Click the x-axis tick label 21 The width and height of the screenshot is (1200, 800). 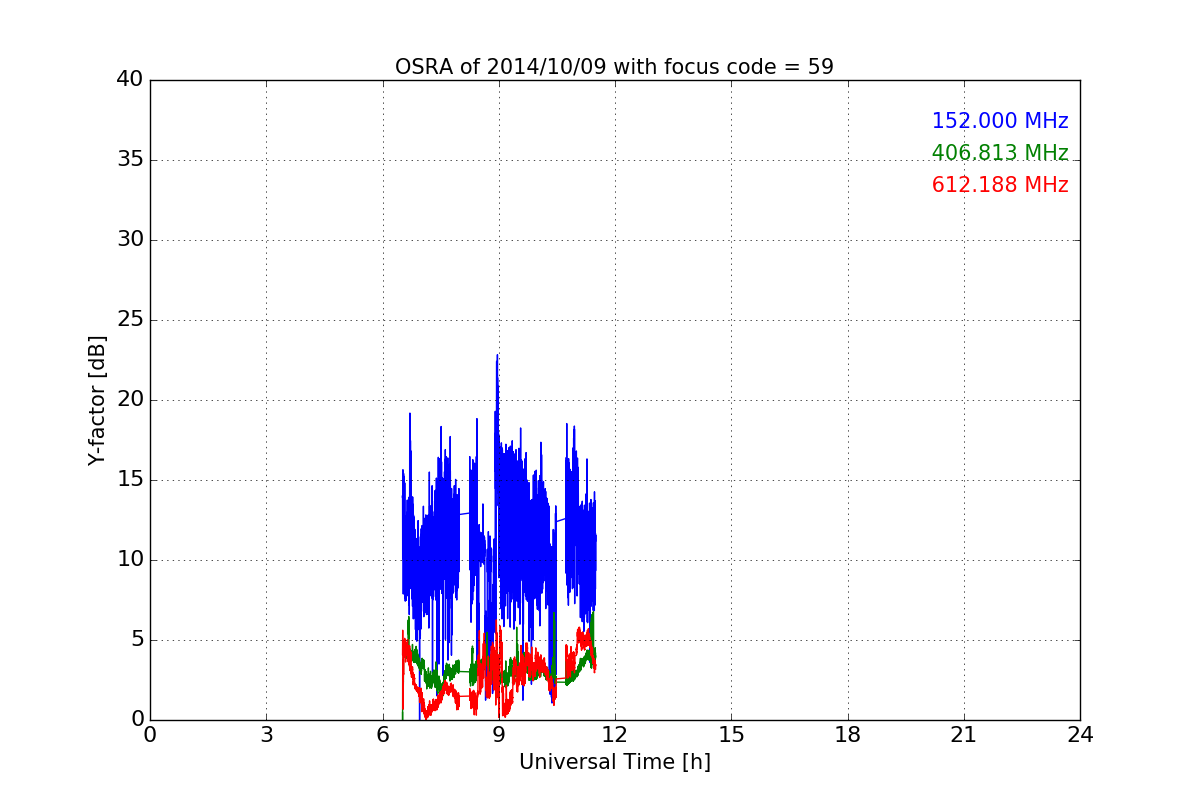[964, 735]
